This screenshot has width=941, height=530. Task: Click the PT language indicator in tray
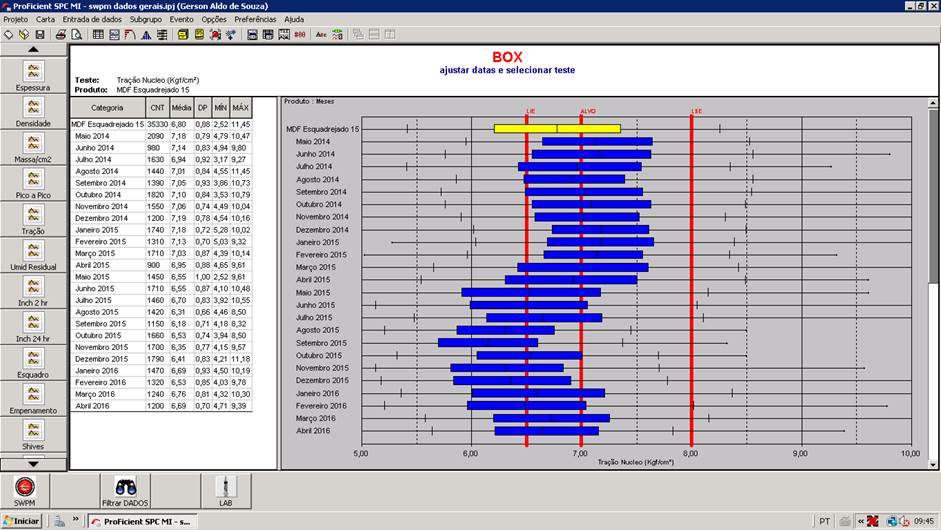click(825, 521)
